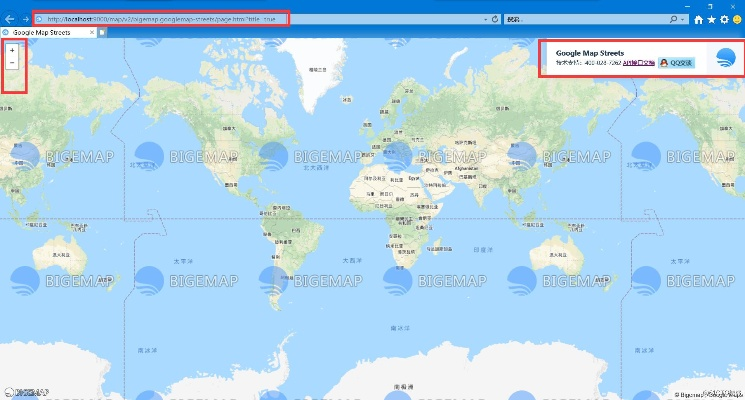Open the browser Home page icon
Viewport: 745px width, 400px height.
click(x=698, y=19)
